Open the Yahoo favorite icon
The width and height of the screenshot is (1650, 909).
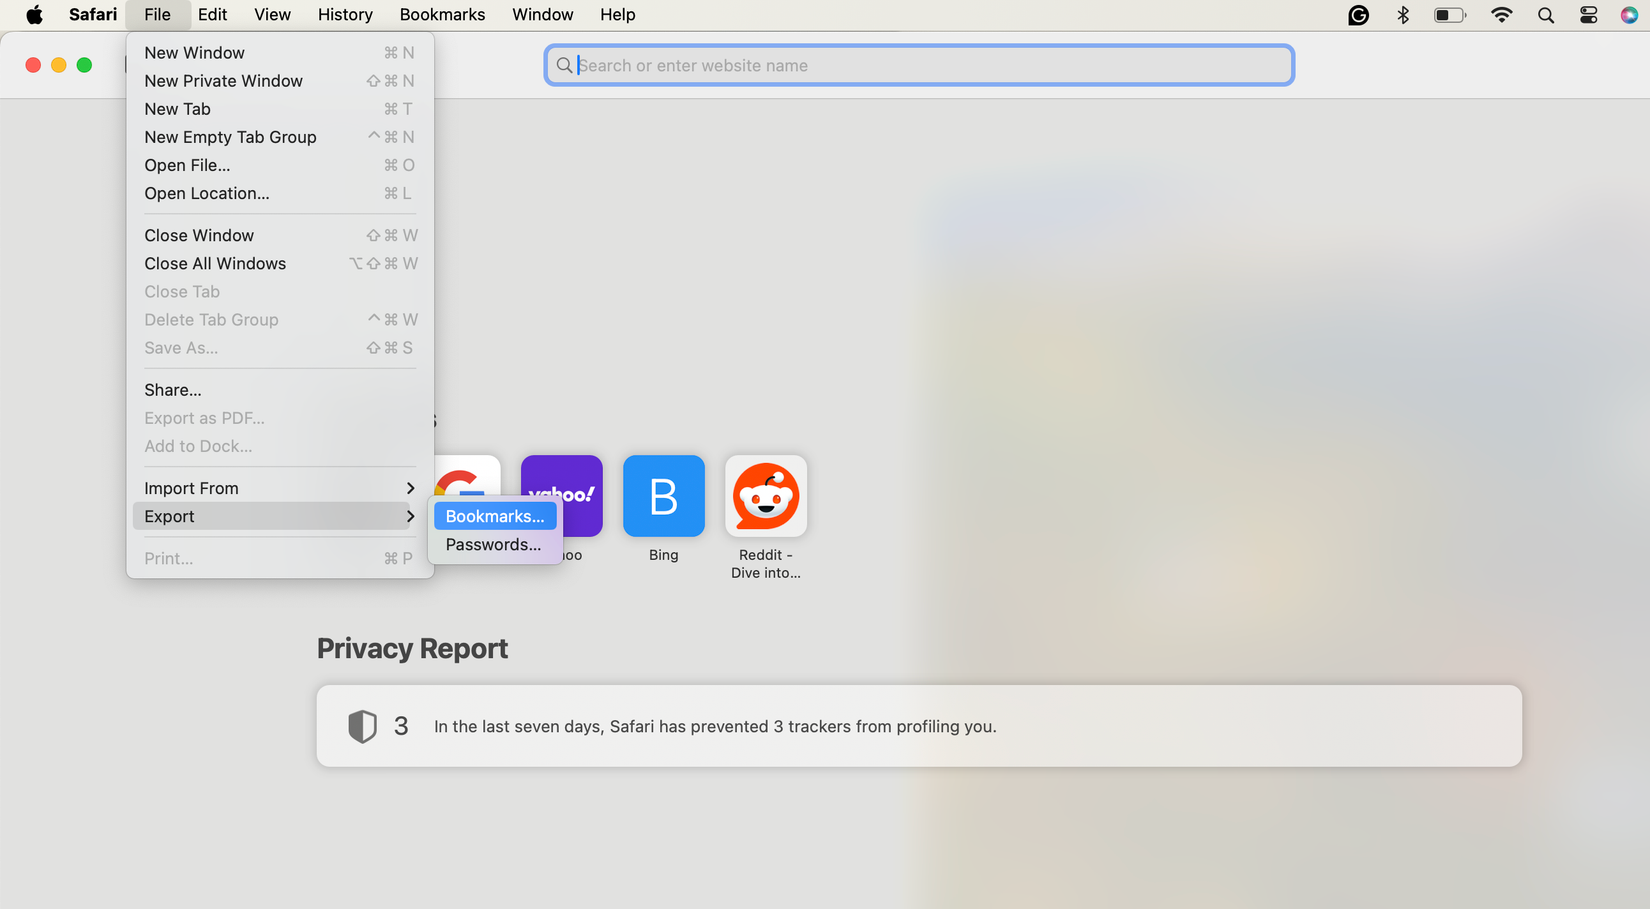pos(561,495)
